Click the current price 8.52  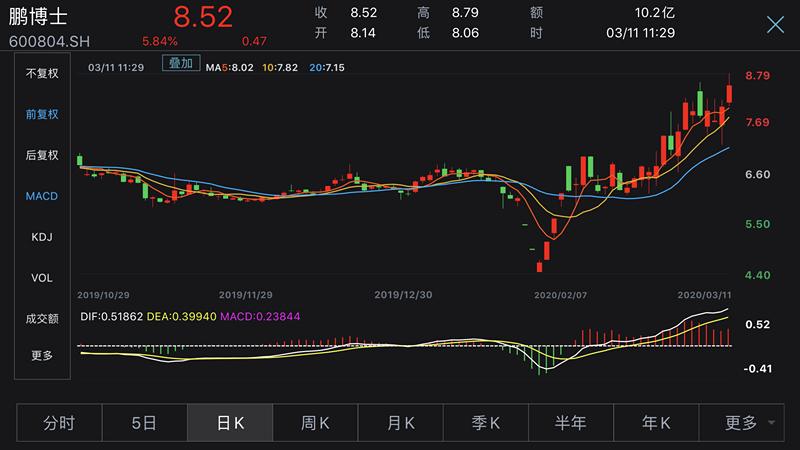coord(203,17)
